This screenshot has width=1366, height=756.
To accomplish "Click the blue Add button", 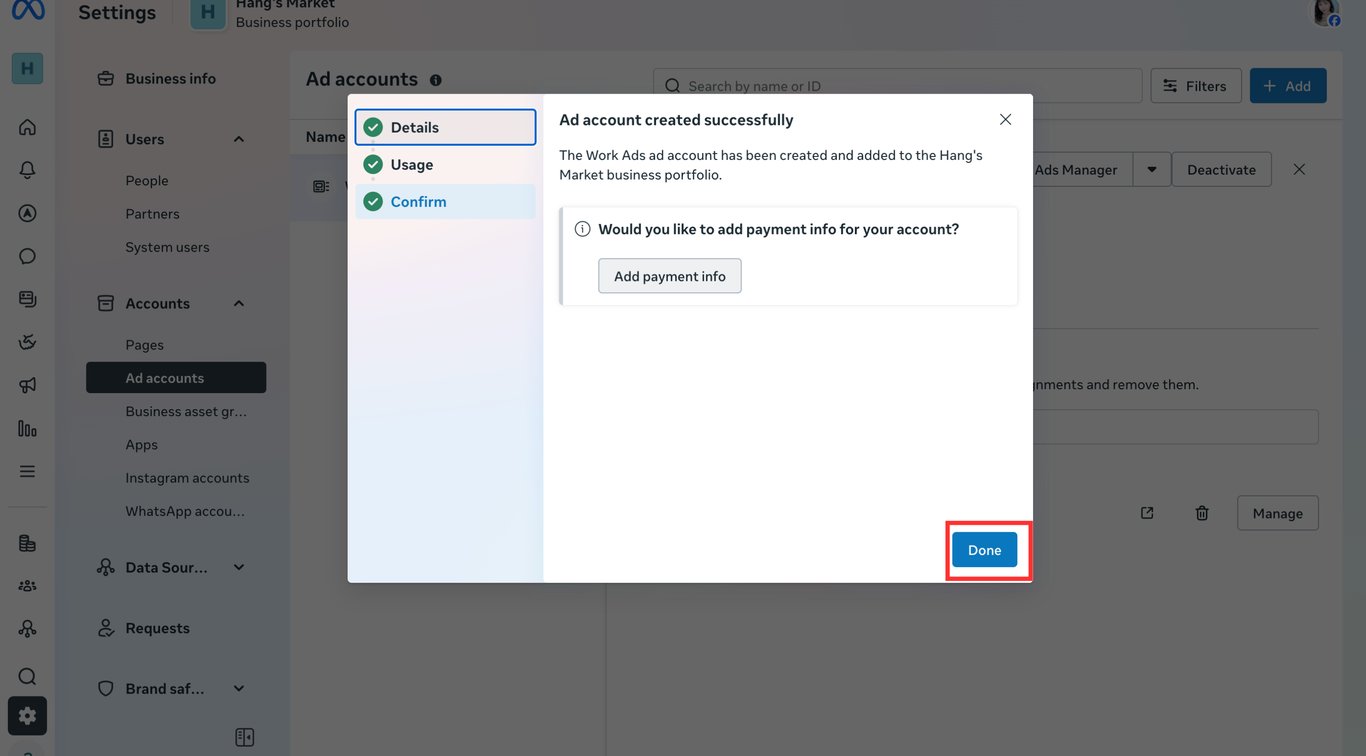I will [1288, 86].
